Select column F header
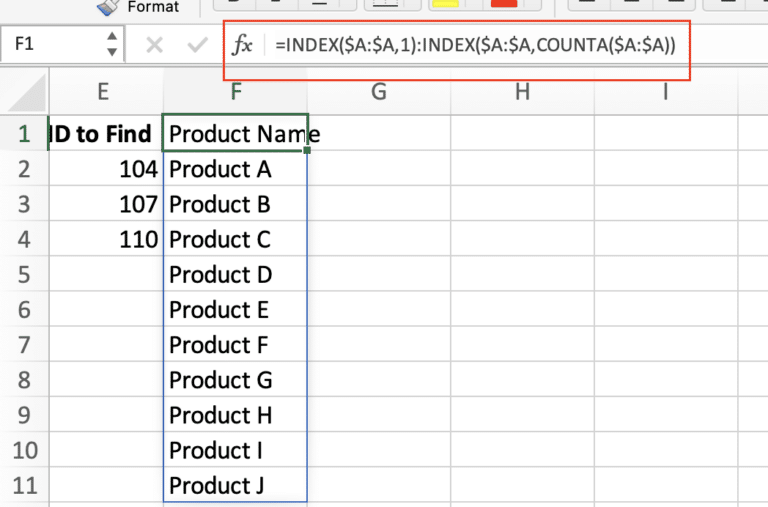 tap(235, 92)
